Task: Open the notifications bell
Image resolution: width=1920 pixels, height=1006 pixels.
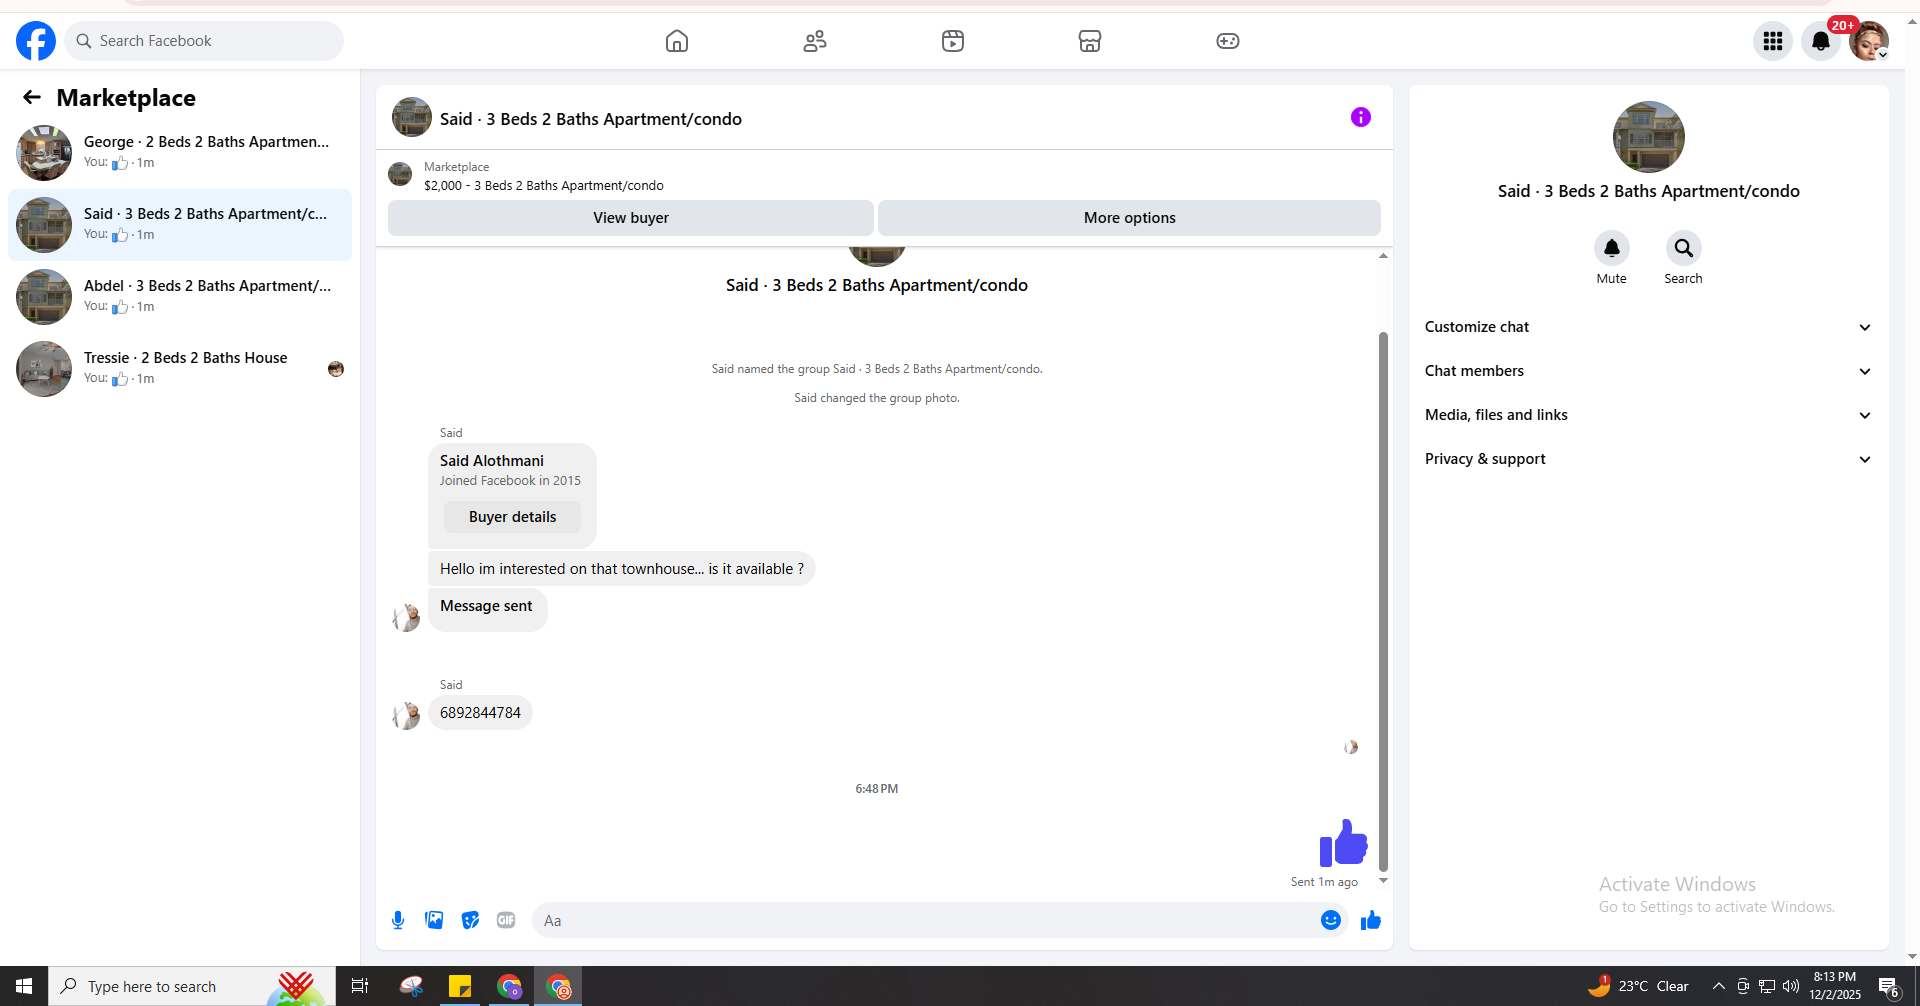Action: coord(1821,41)
